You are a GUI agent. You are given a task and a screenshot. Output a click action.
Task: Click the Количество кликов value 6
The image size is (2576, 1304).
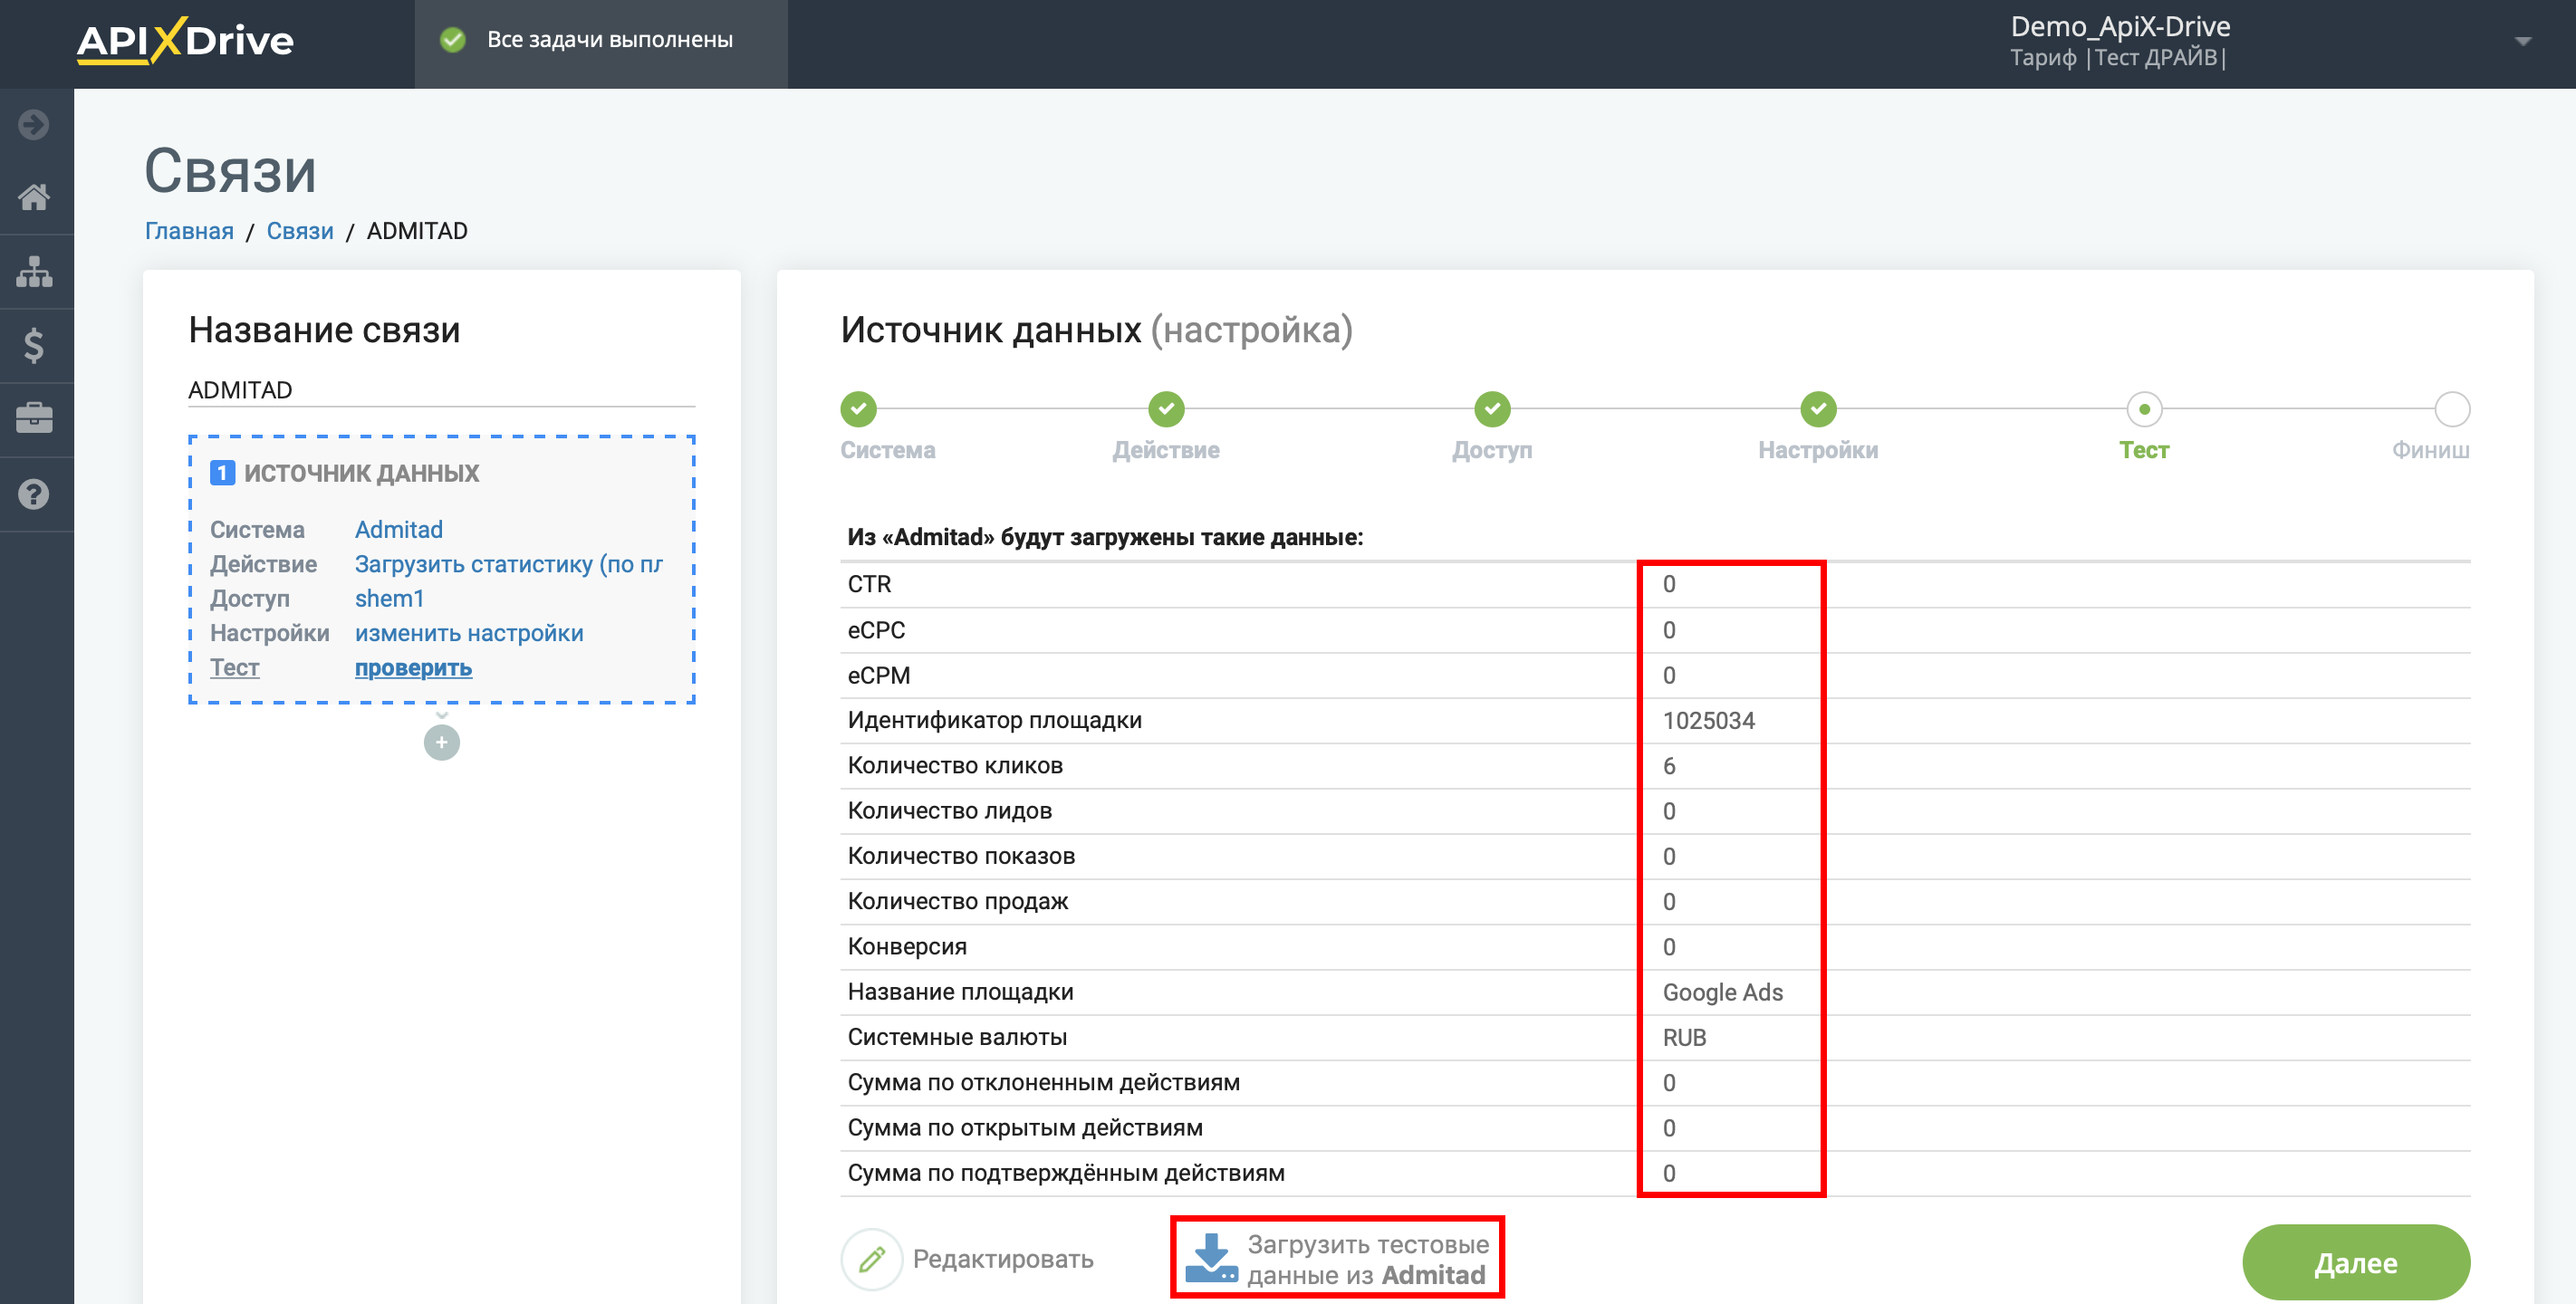click(x=1669, y=766)
